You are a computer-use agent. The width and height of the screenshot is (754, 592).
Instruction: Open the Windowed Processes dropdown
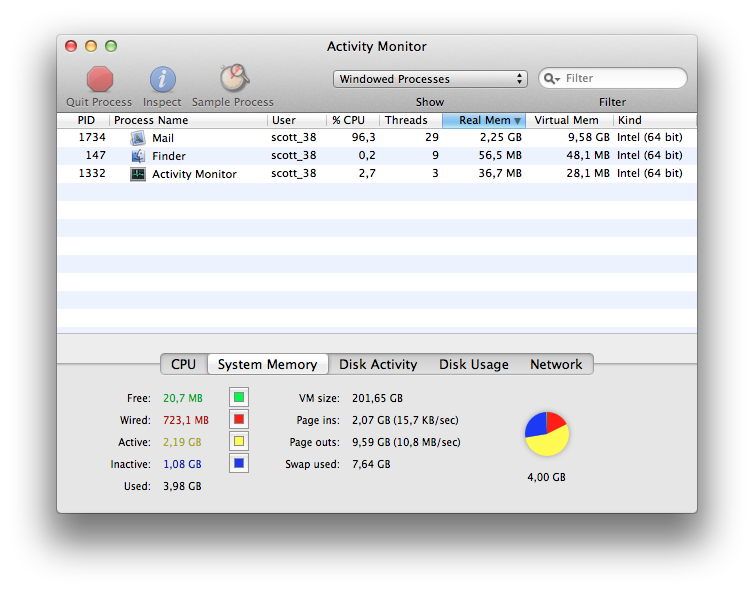tap(430, 79)
